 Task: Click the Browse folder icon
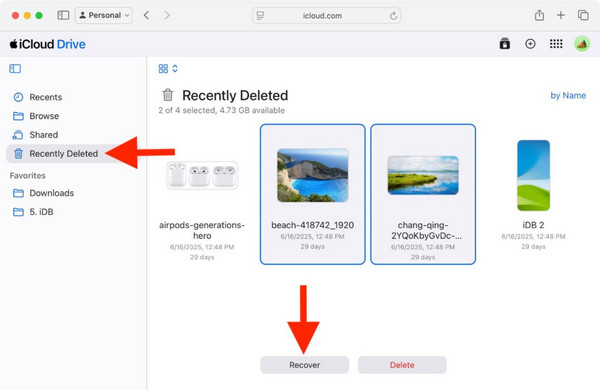click(18, 116)
